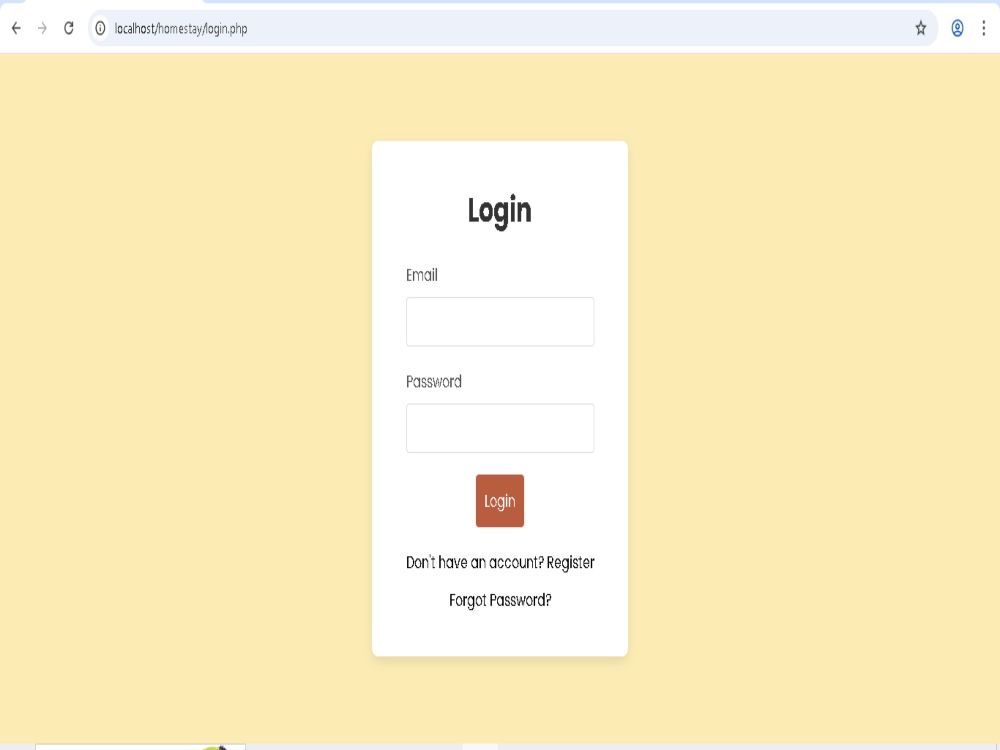The image size is (1000, 750).
Task: Reload the login page
Action: tap(69, 28)
